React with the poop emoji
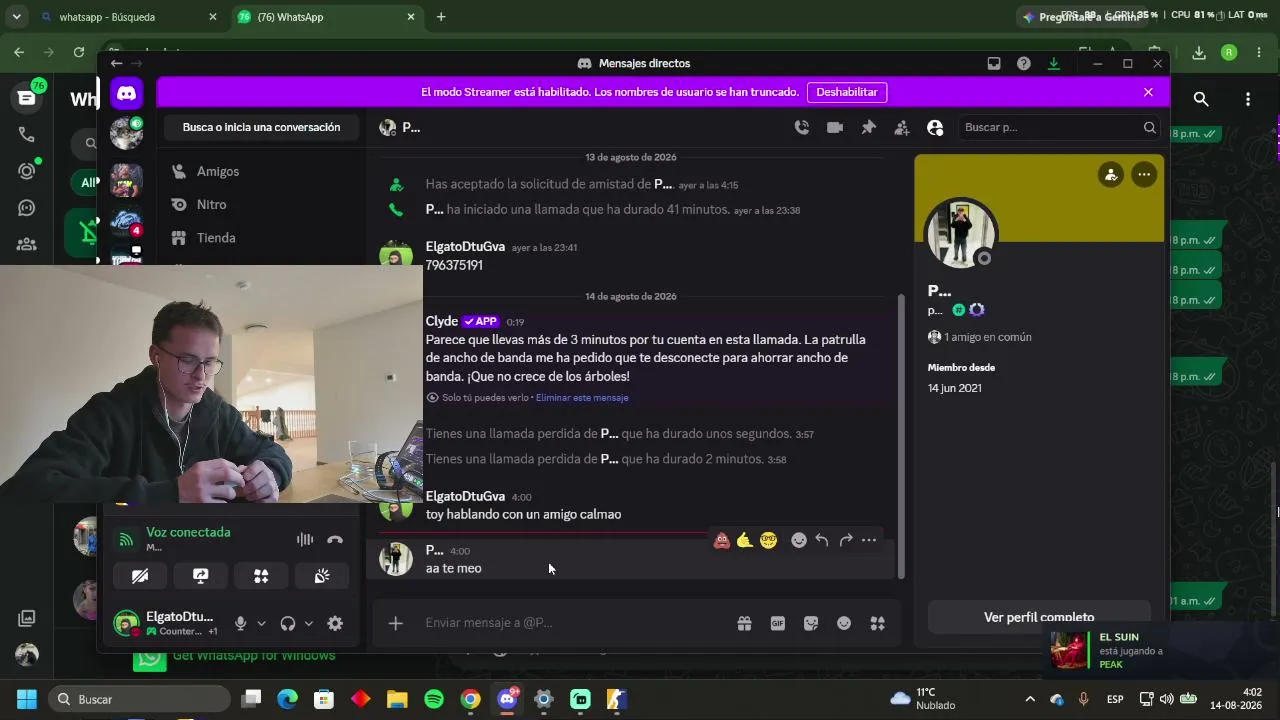 click(722, 540)
